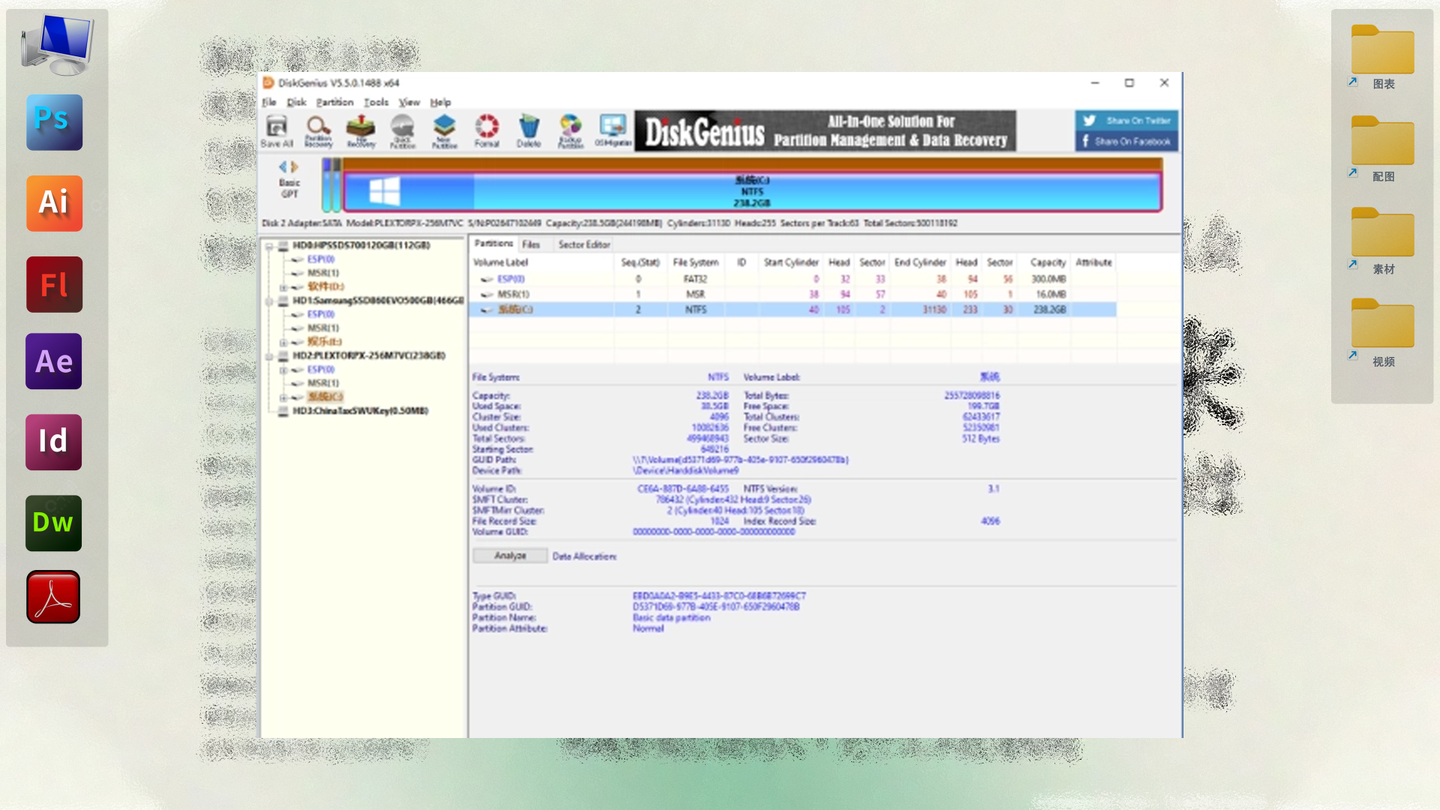Open the Disk menu
The width and height of the screenshot is (1440, 810).
click(297, 102)
